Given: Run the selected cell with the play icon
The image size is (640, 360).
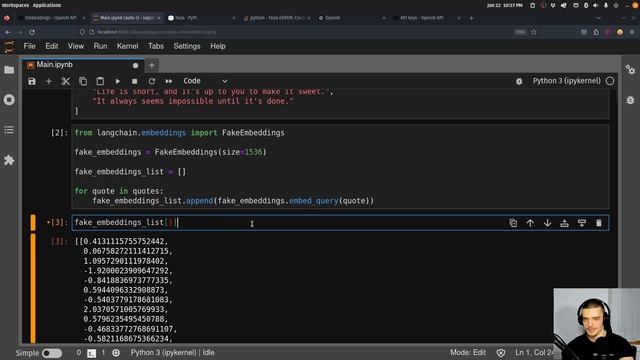Looking at the screenshot, I should pyautogui.click(x=118, y=81).
